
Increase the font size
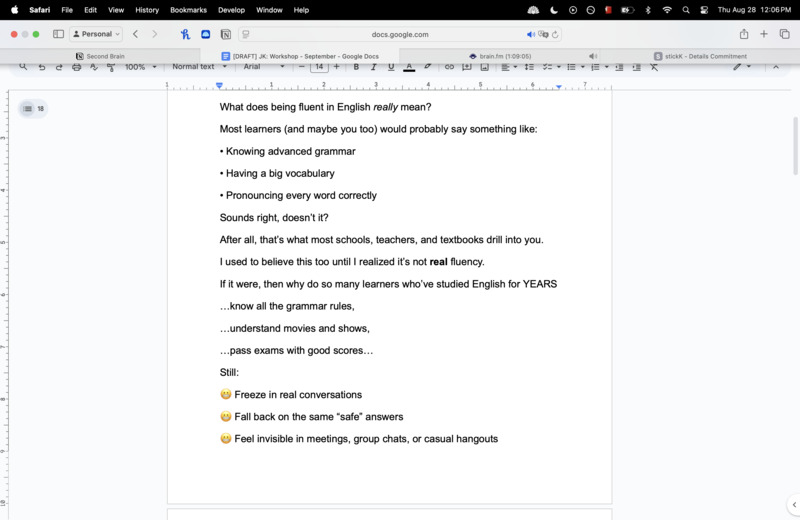pyautogui.click(x=336, y=67)
